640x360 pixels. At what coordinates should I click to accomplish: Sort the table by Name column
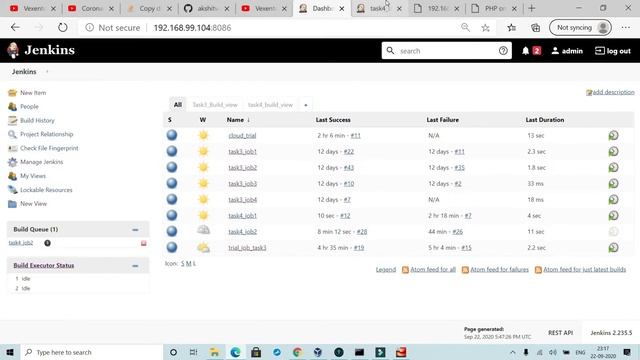pyautogui.click(x=238, y=120)
